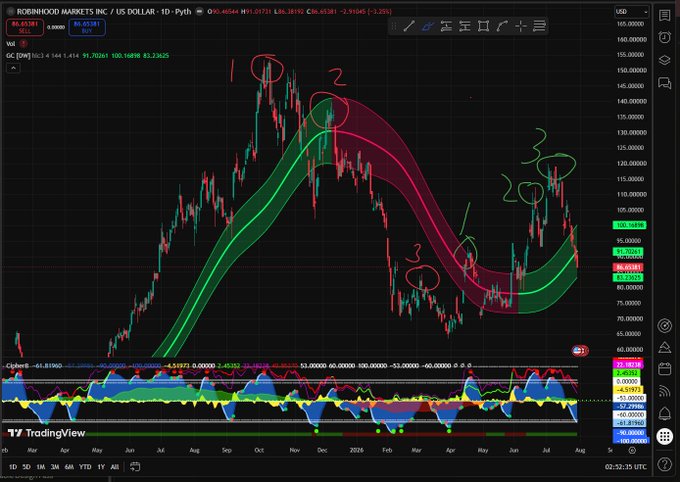
Task: Select the Fib Retracement lines tool
Action: tap(539, 26)
